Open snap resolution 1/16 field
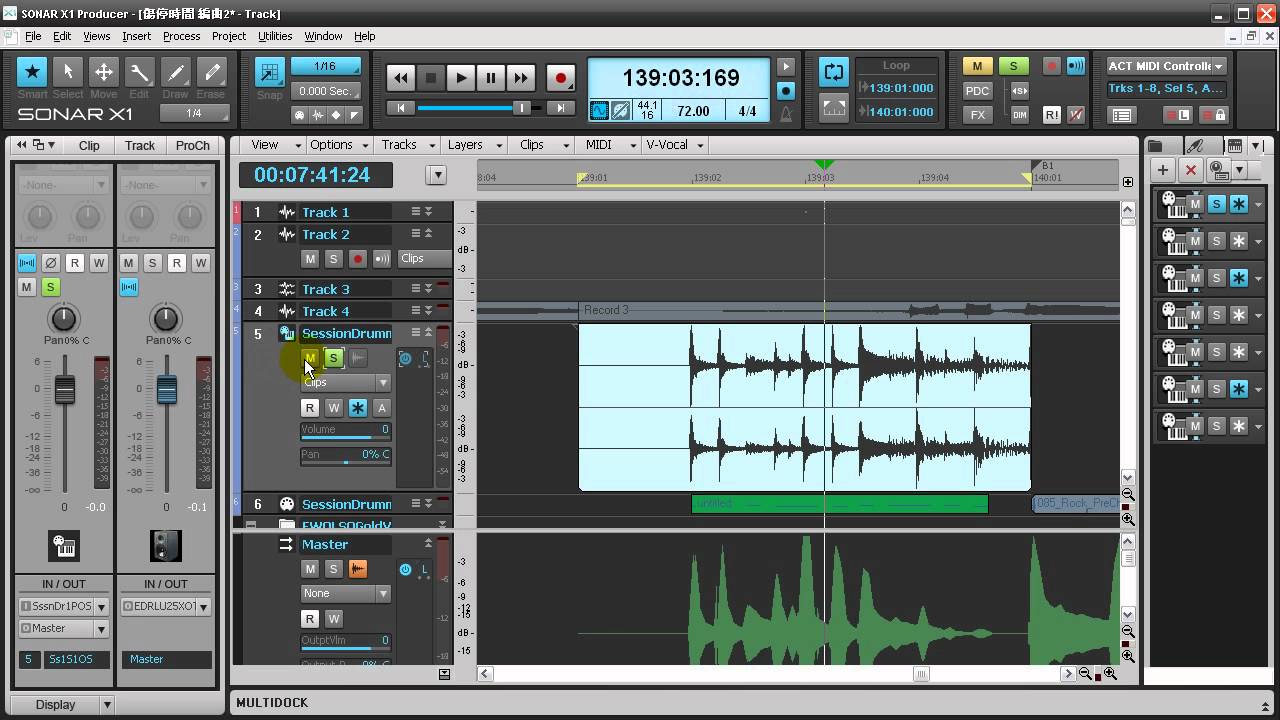The width and height of the screenshot is (1280, 720). point(325,66)
